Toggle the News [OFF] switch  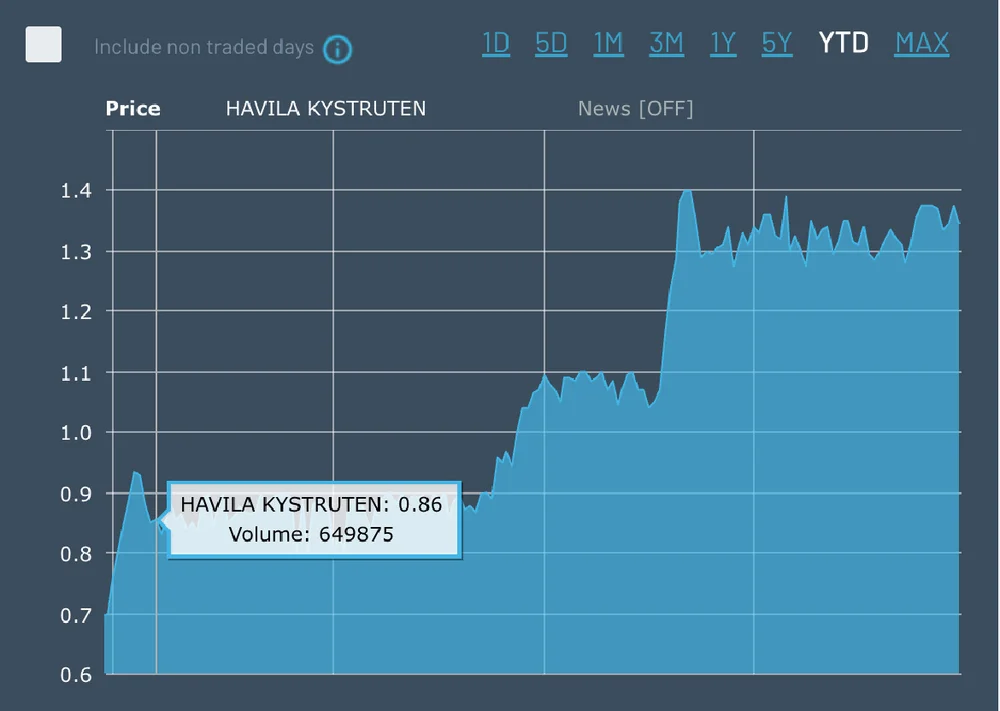click(635, 108)
